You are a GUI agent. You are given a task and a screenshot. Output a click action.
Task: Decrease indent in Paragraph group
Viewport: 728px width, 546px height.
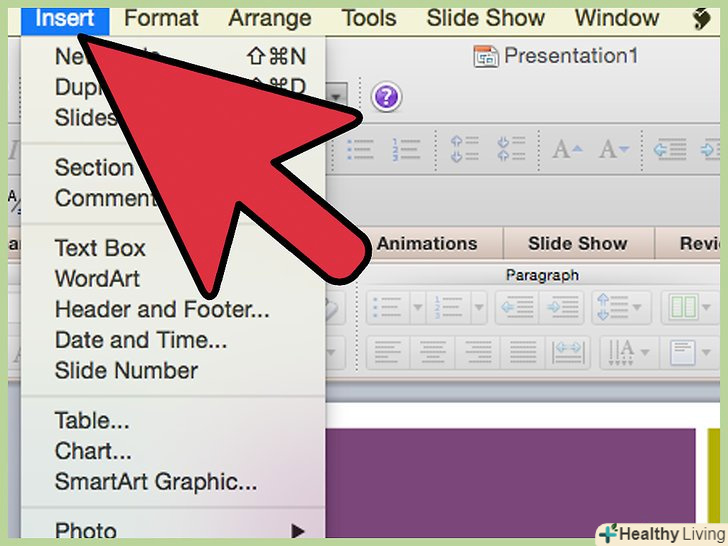(517, 307)
